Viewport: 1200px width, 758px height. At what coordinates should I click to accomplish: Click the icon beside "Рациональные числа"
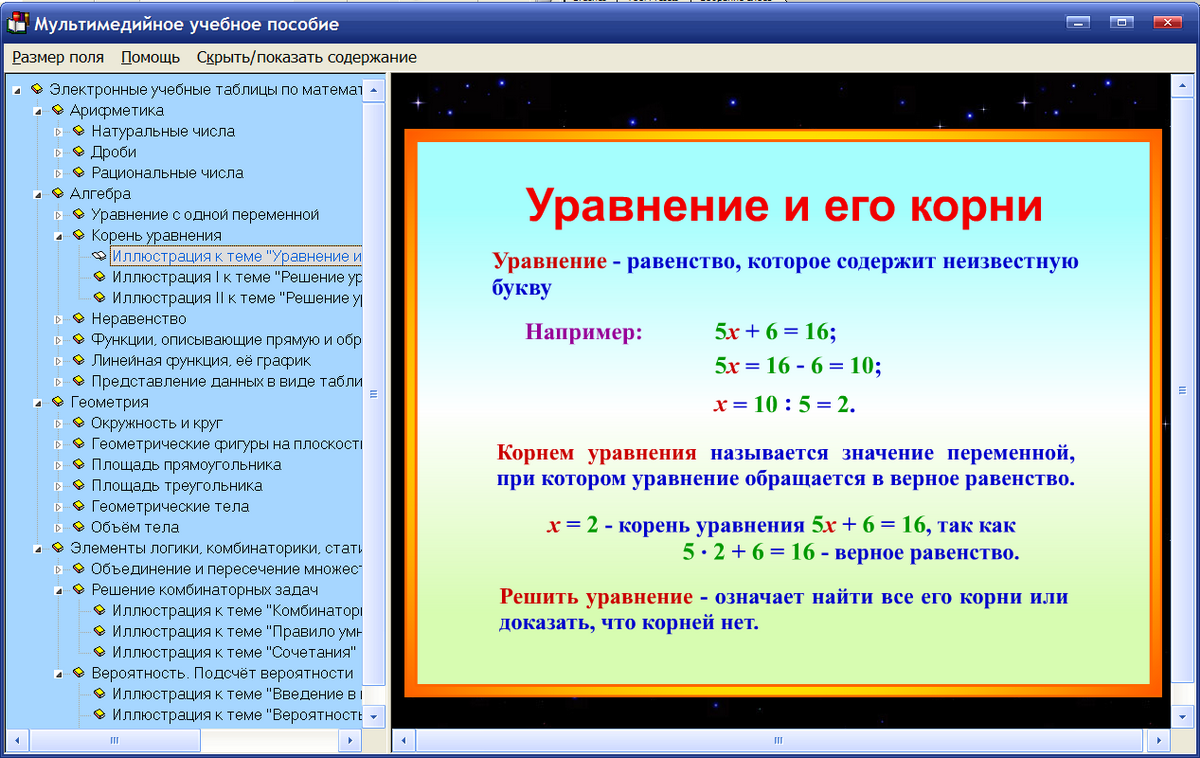(78, 173)
